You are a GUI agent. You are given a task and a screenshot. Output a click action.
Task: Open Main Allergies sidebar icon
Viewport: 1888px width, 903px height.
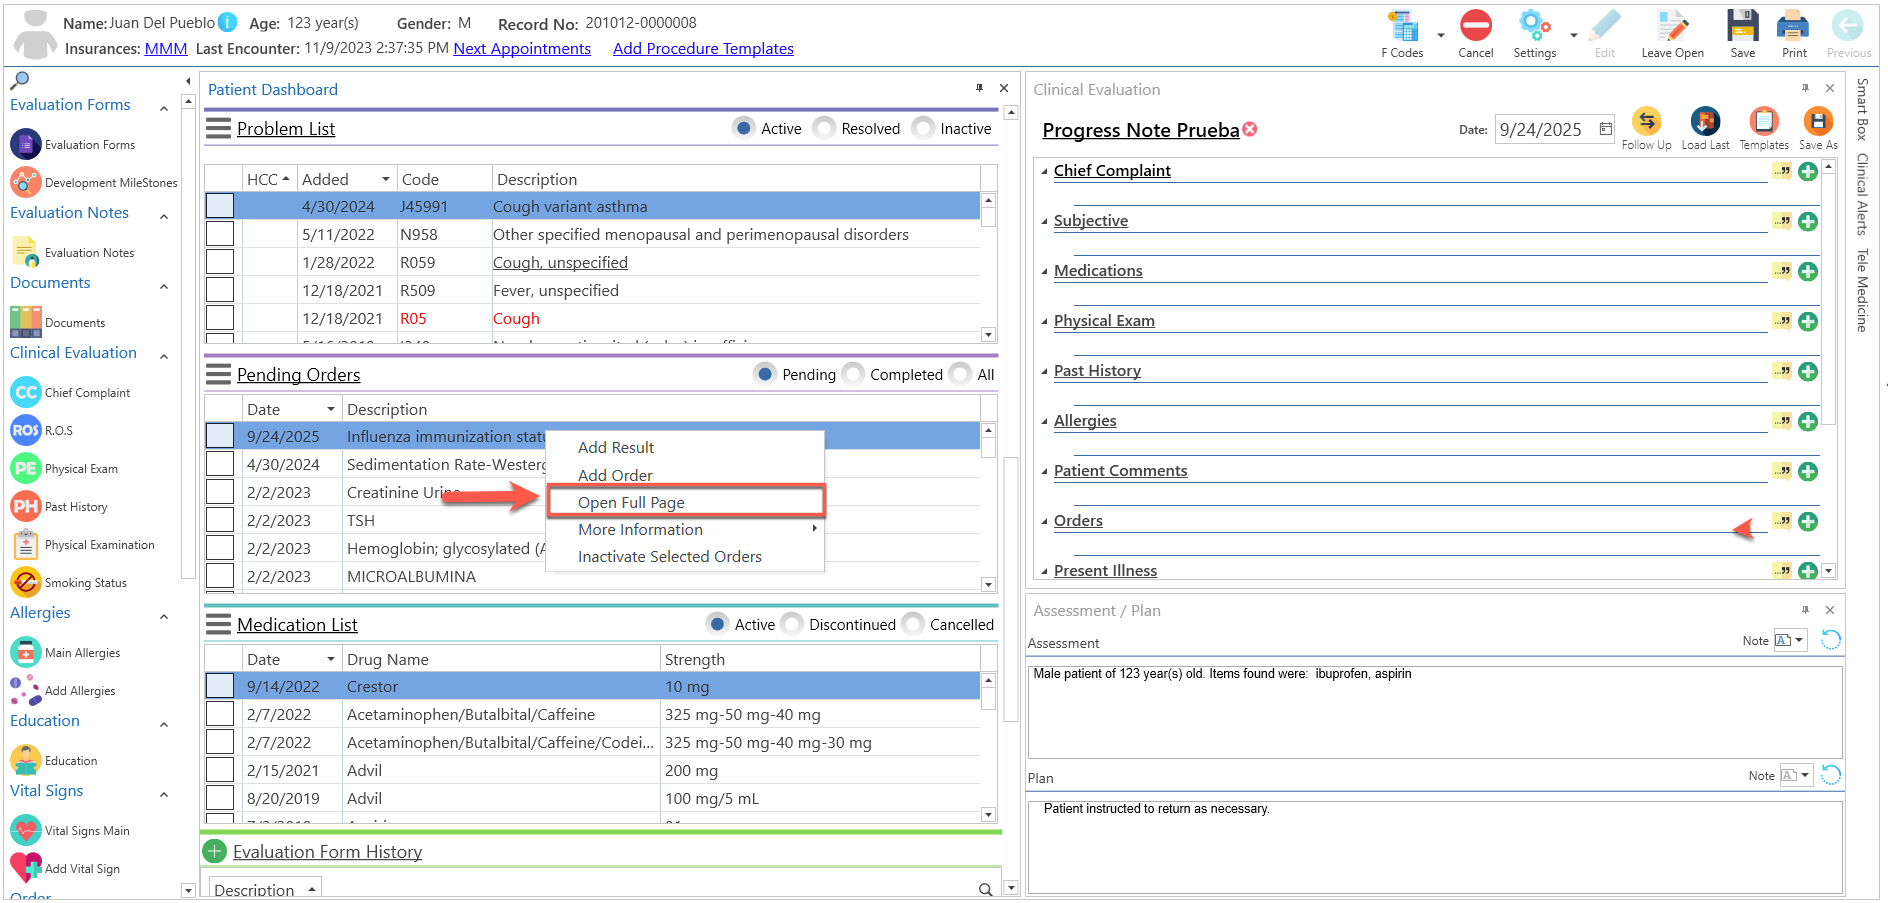coord(26,652)
